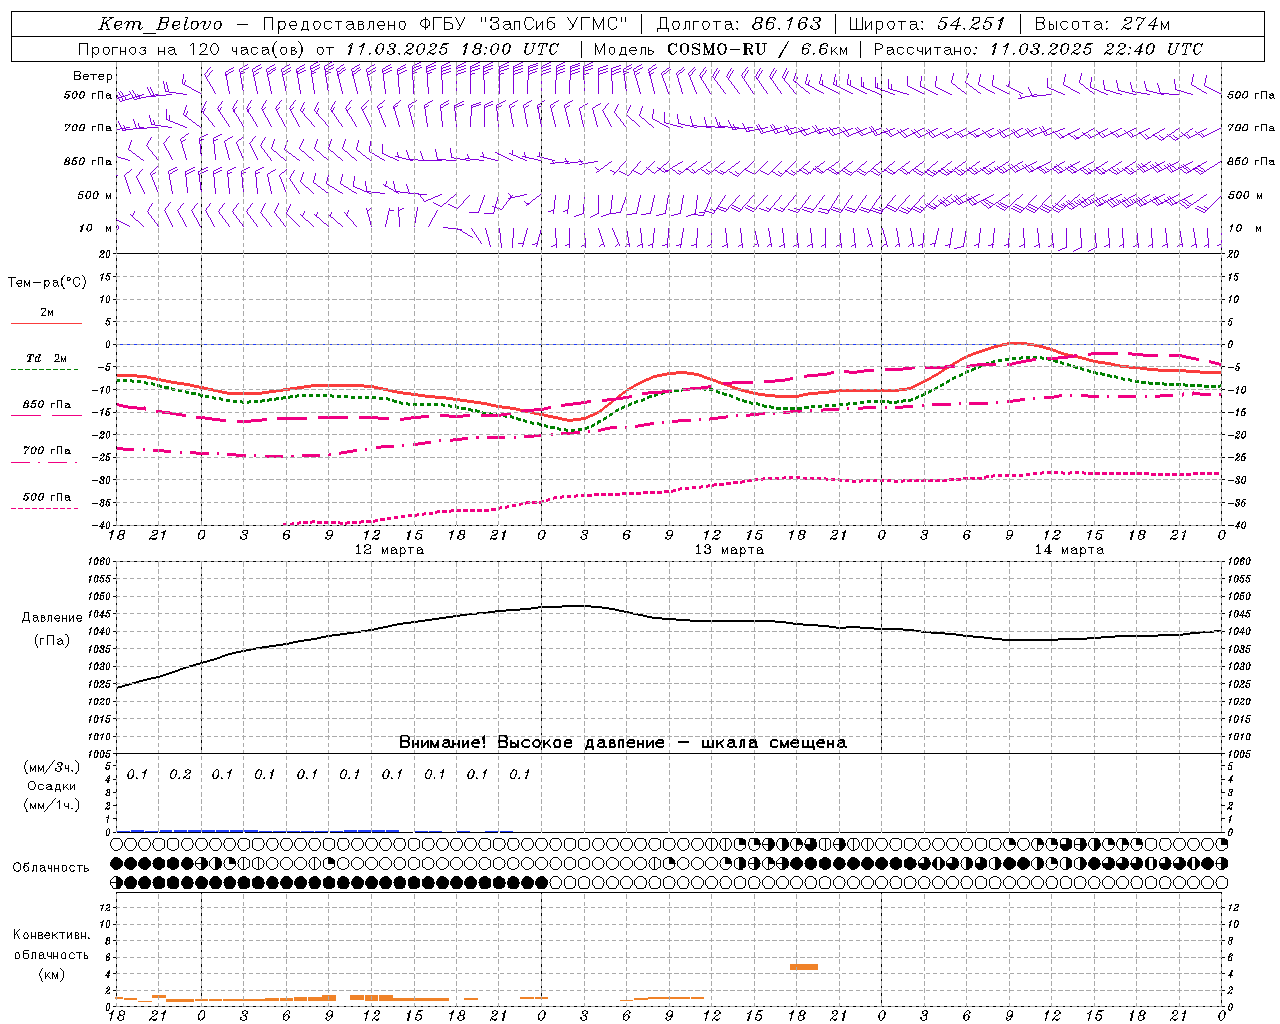Click the Облачность cloudiness label
Screen dimensions: 1280x1024
coord(51,868)
